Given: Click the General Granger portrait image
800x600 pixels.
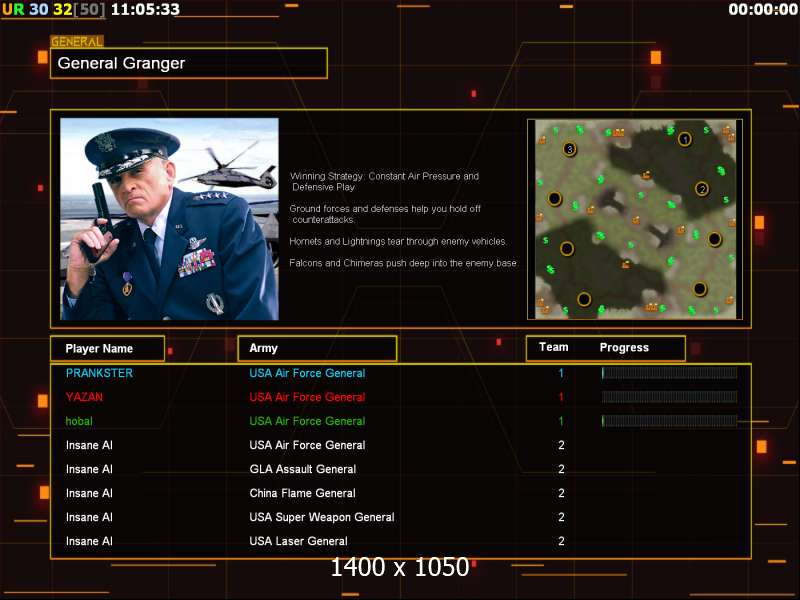Looking at the screenshot, I should click(x=169, y=219).
